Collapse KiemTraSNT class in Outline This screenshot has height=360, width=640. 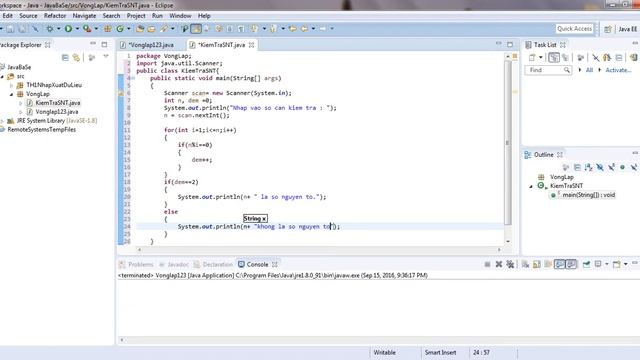pyautogui.click(x=531, y=186)
